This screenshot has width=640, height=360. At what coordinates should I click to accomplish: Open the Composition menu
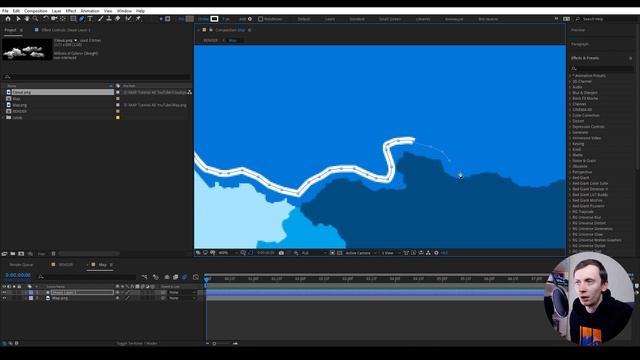coord(36,11)
